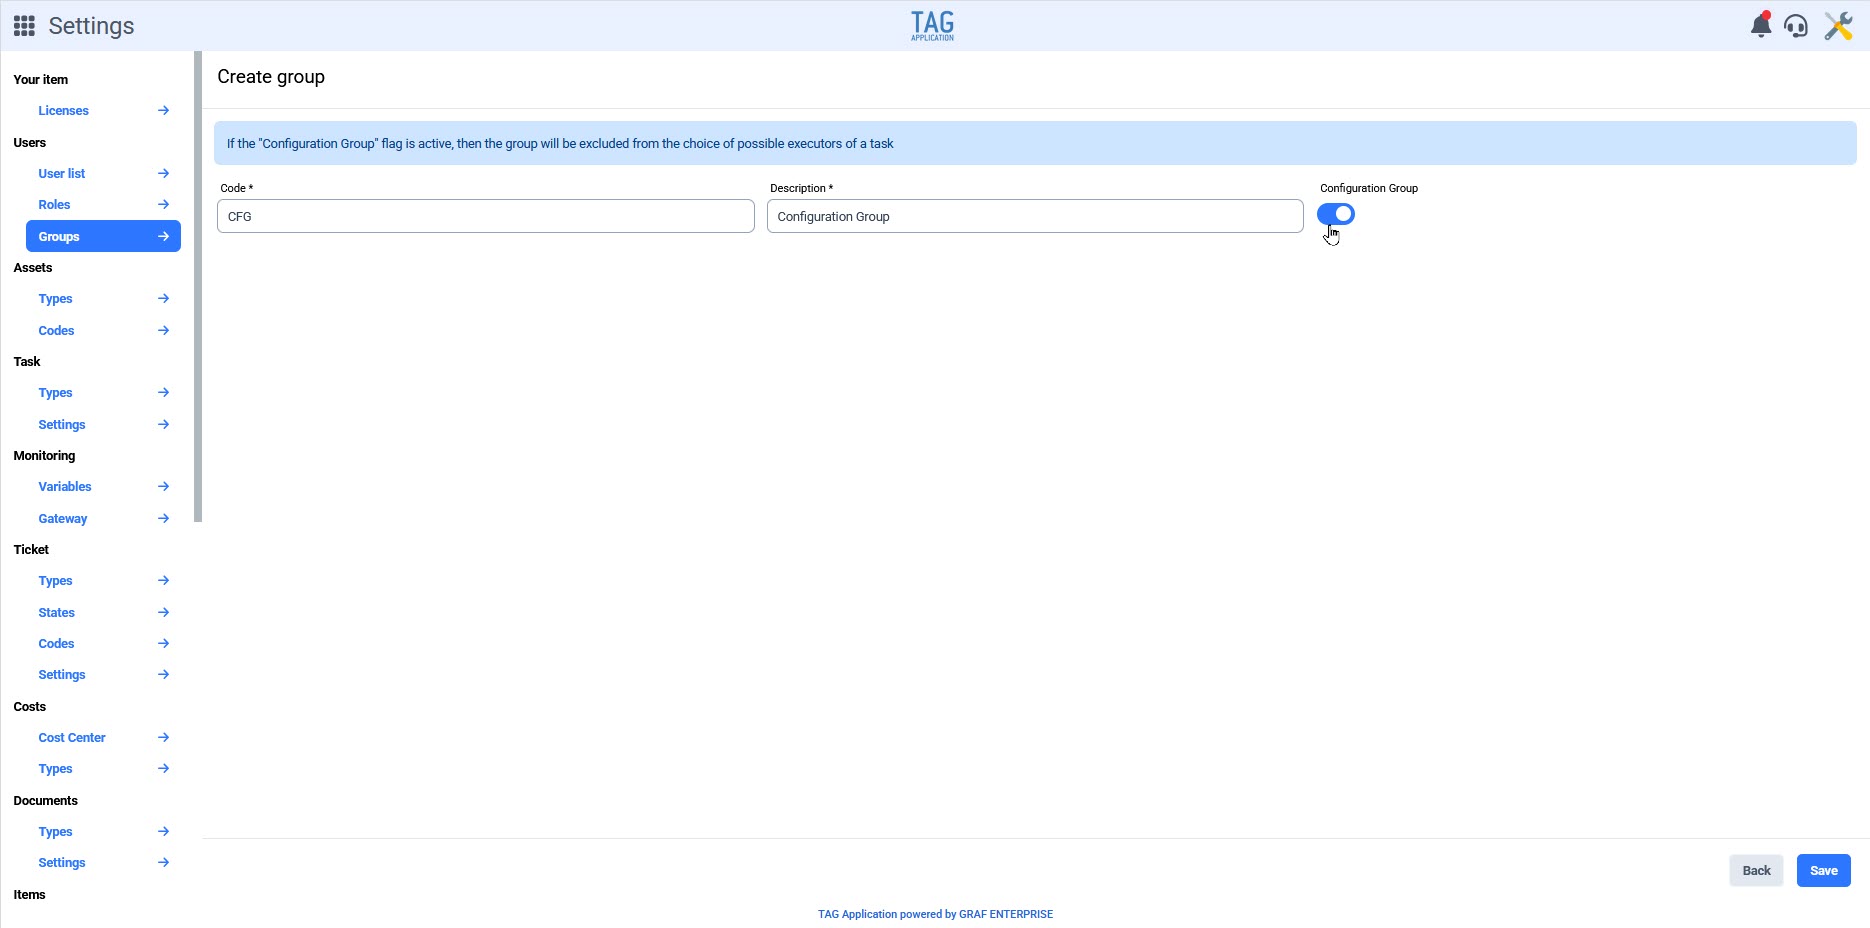
Task: Focus the Description input field
Action: click(x=1035, y=216)
